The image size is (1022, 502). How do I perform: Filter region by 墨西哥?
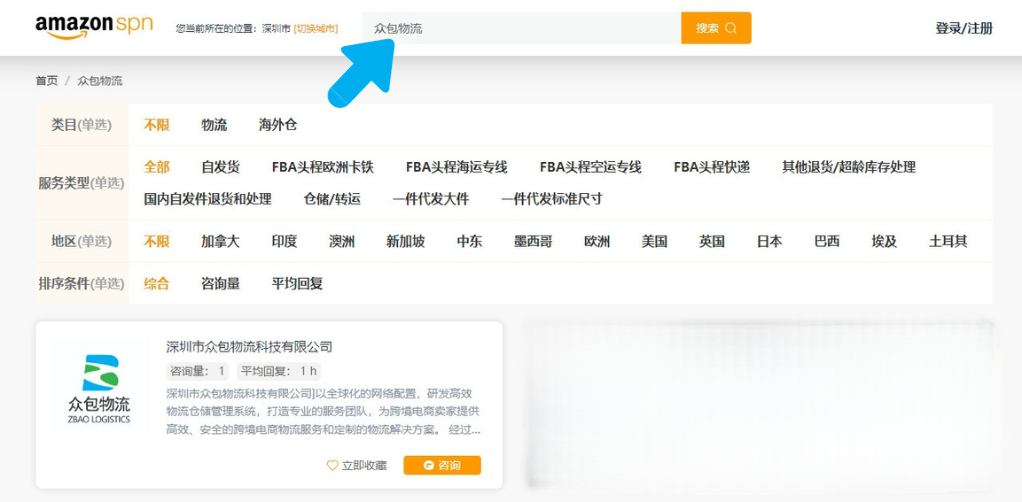coord(533,241)
